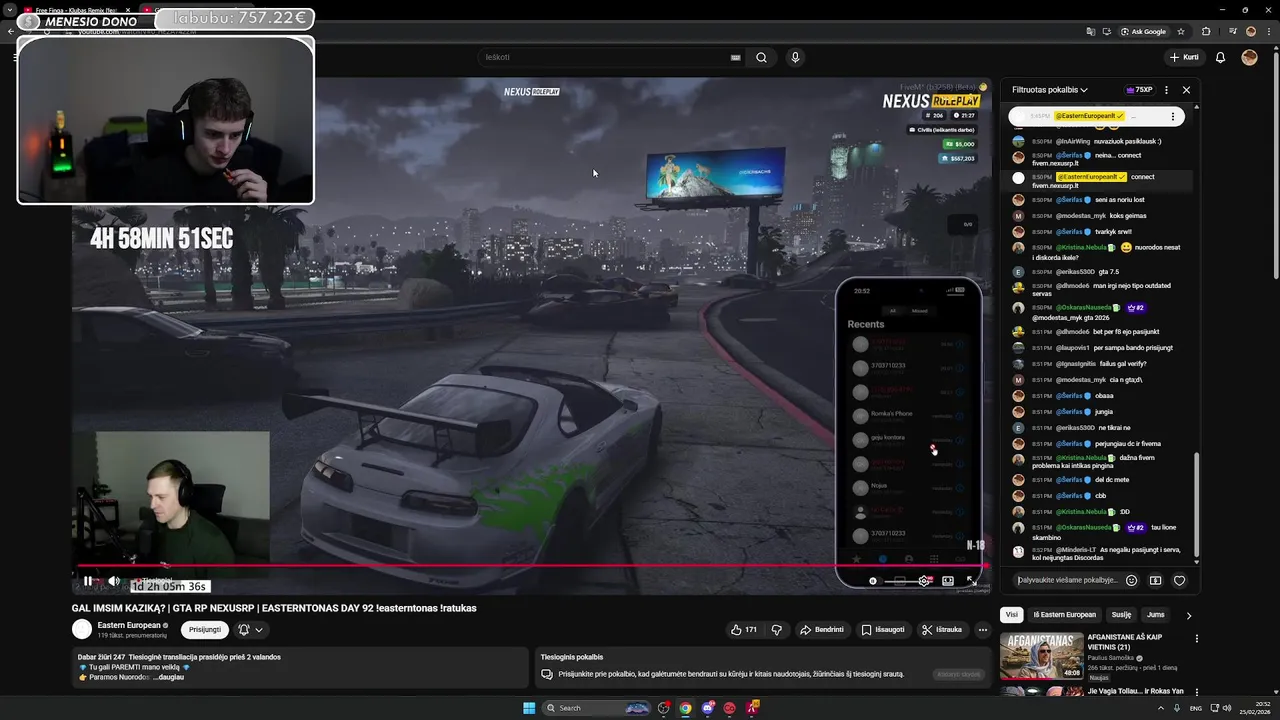Select the Susiję filter chip
Viewport: 1280px width, 720px height.
[1121, 615]
